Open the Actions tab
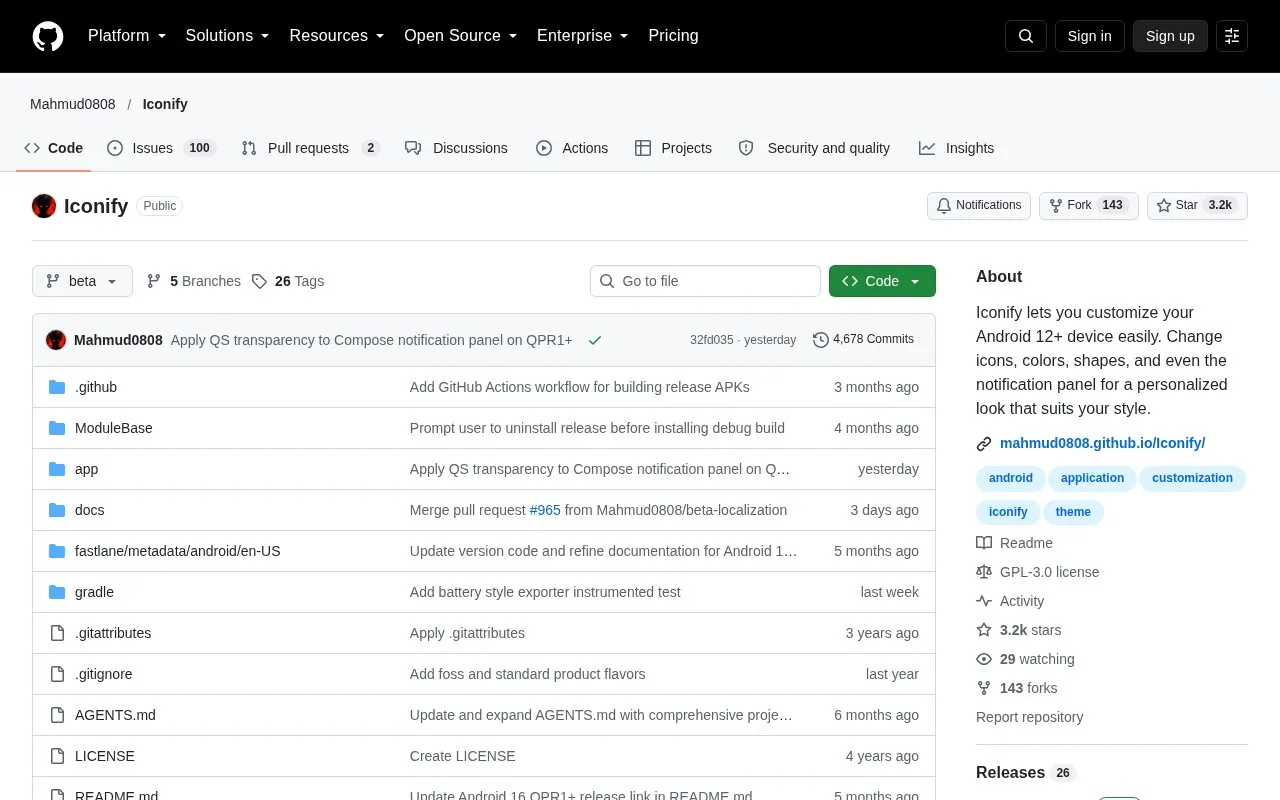 572,148
